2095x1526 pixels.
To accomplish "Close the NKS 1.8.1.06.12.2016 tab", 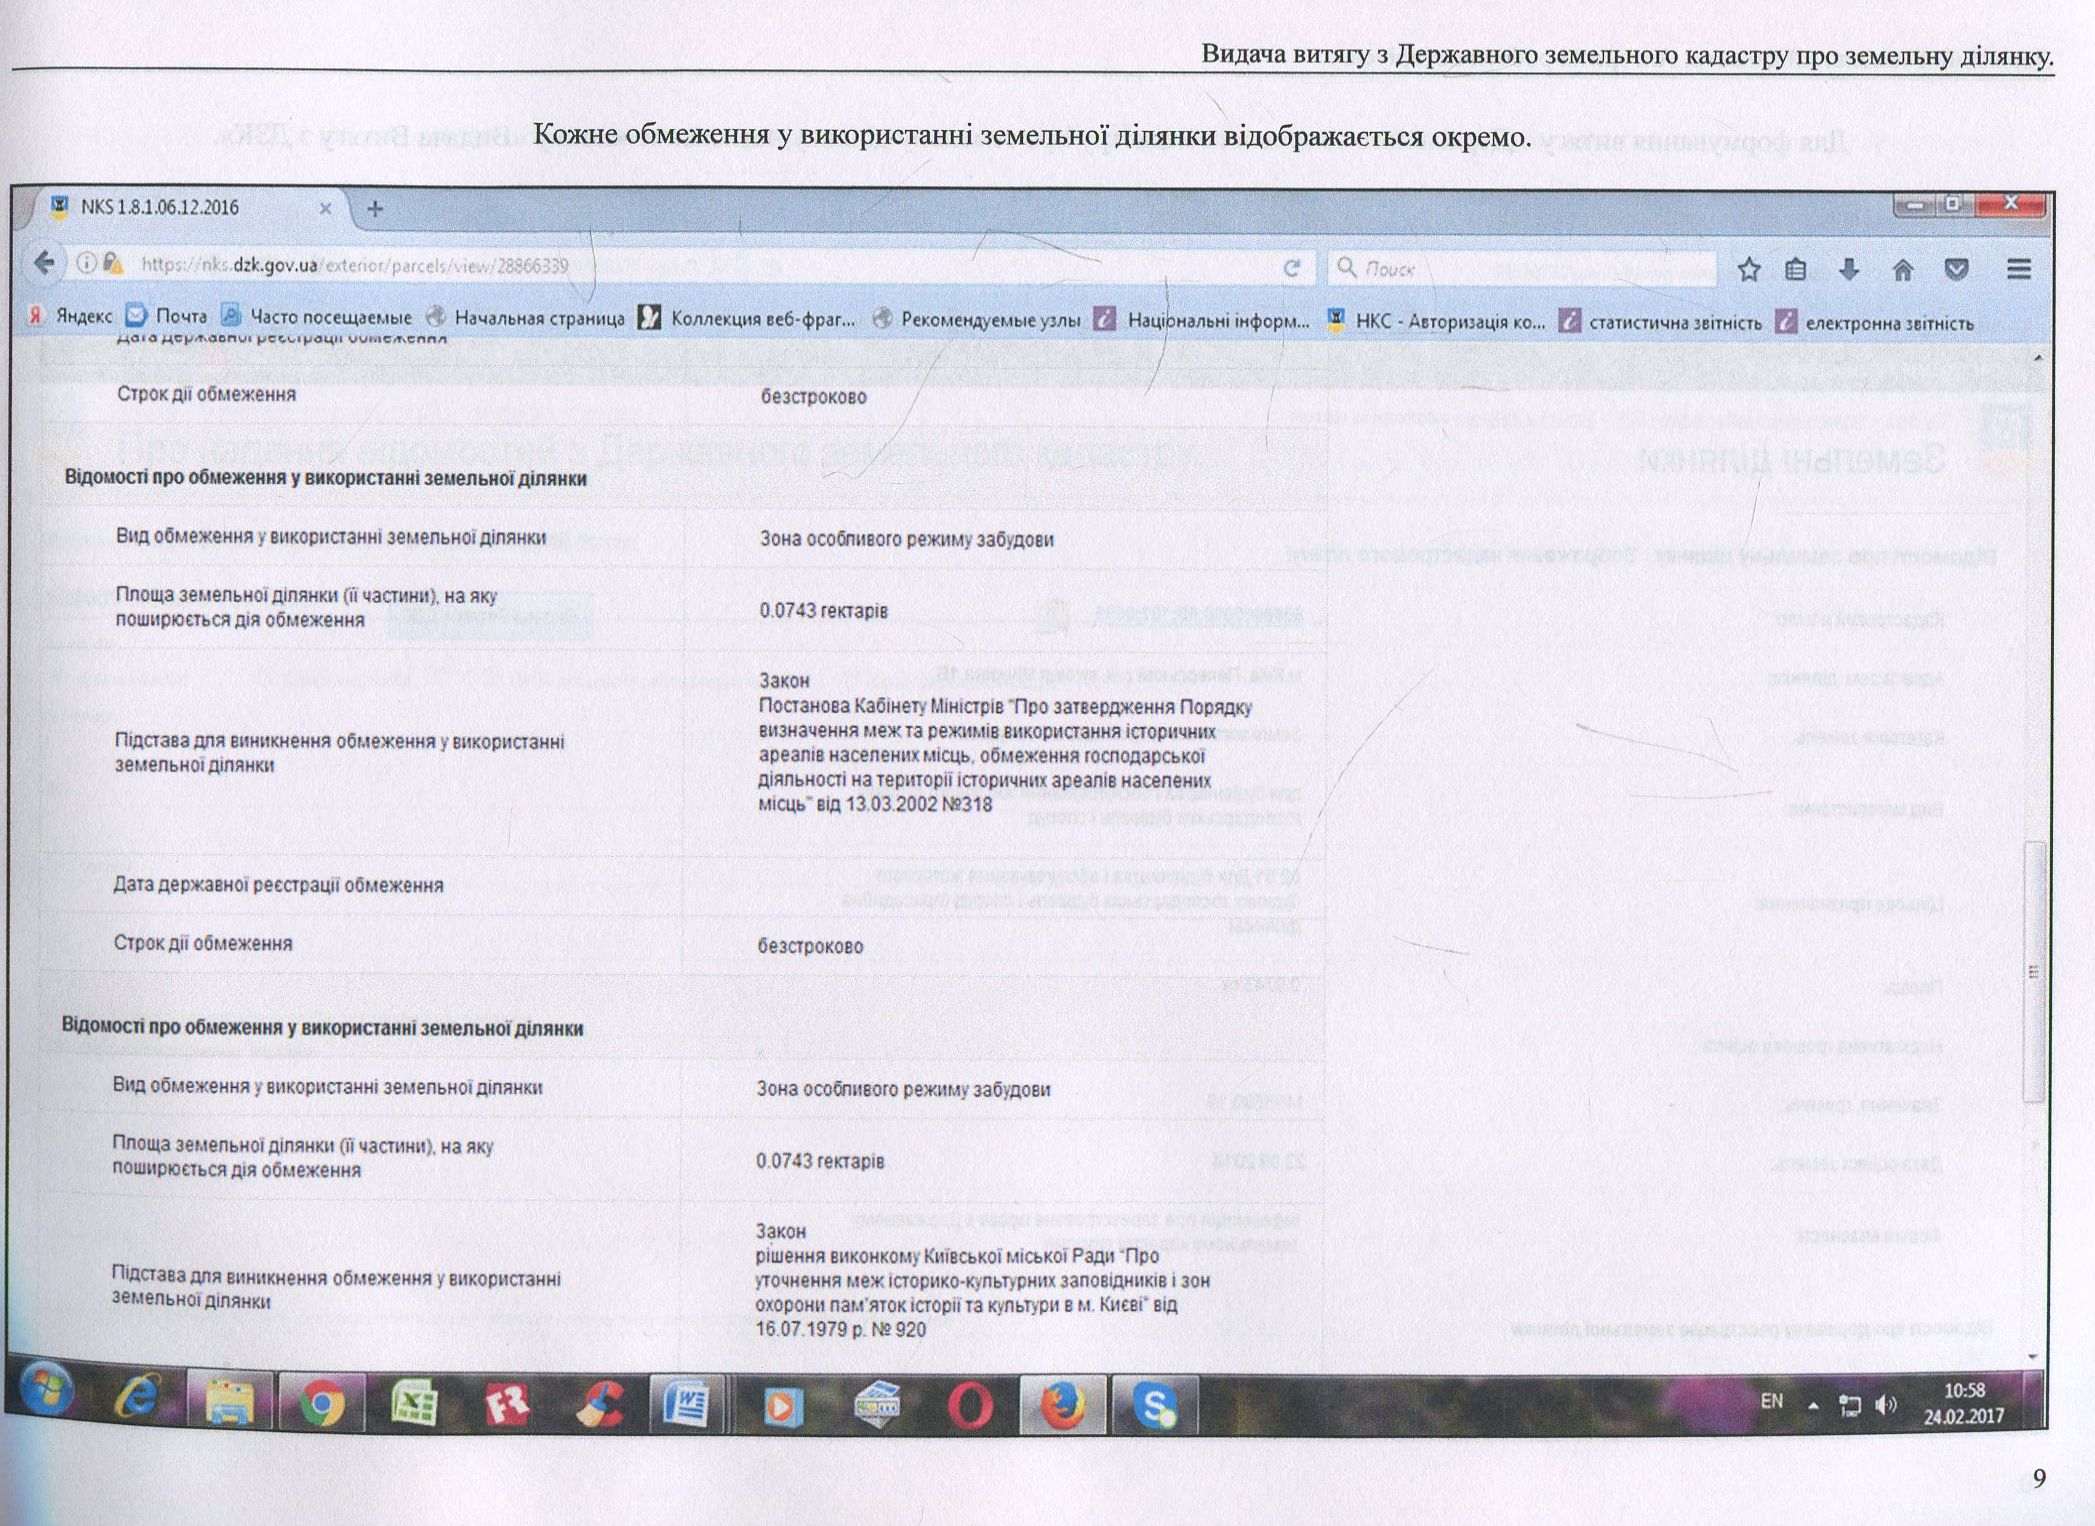I will (x=325, y=208).
